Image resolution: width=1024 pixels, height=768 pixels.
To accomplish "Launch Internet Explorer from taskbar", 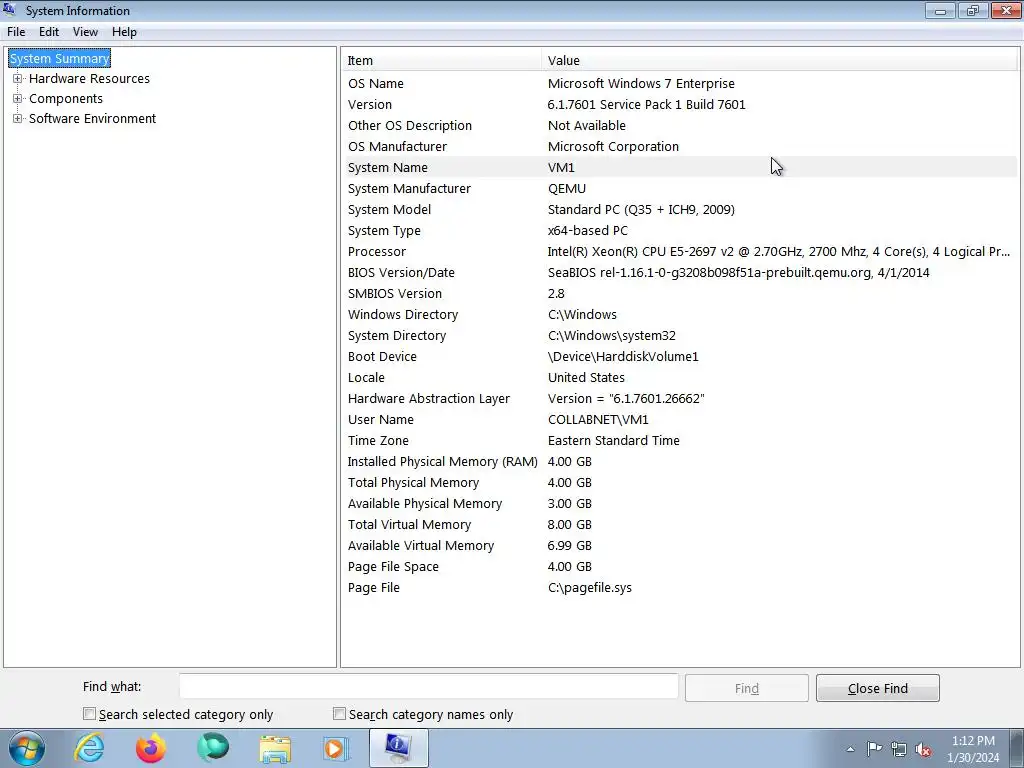I will [89, 748].
